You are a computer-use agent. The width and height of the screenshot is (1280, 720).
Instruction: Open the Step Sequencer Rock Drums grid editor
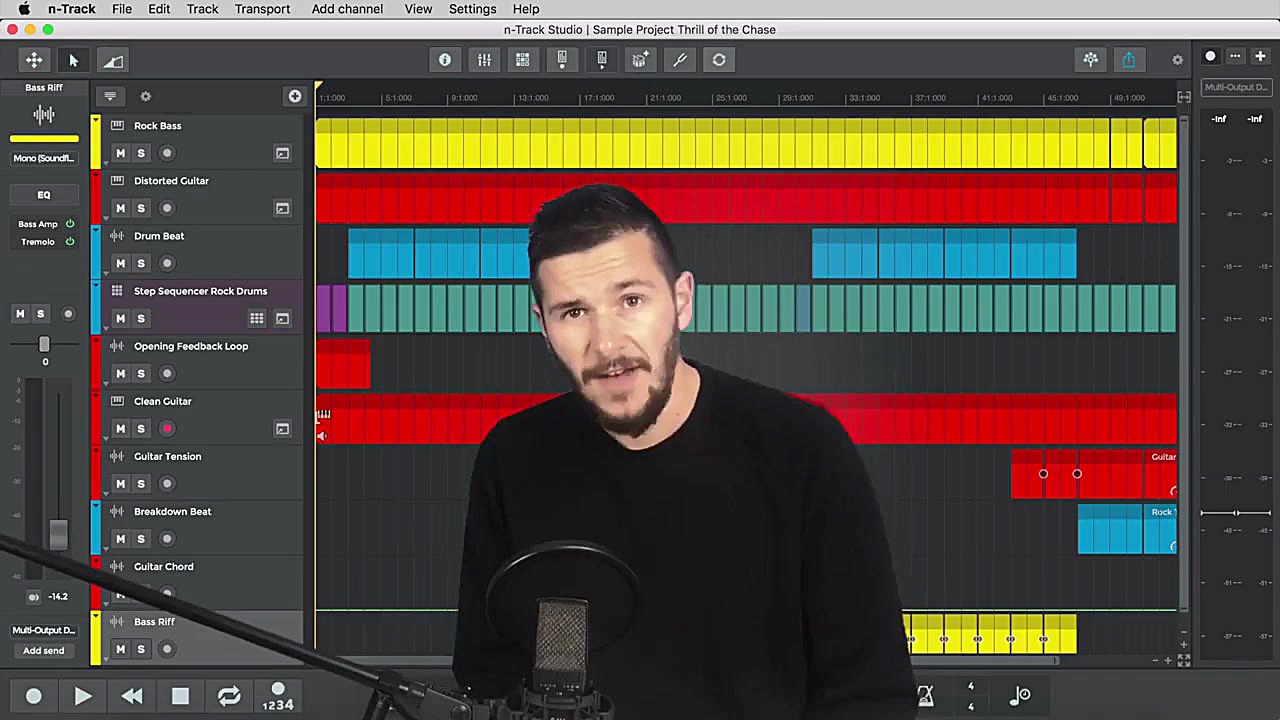[257, 318]
